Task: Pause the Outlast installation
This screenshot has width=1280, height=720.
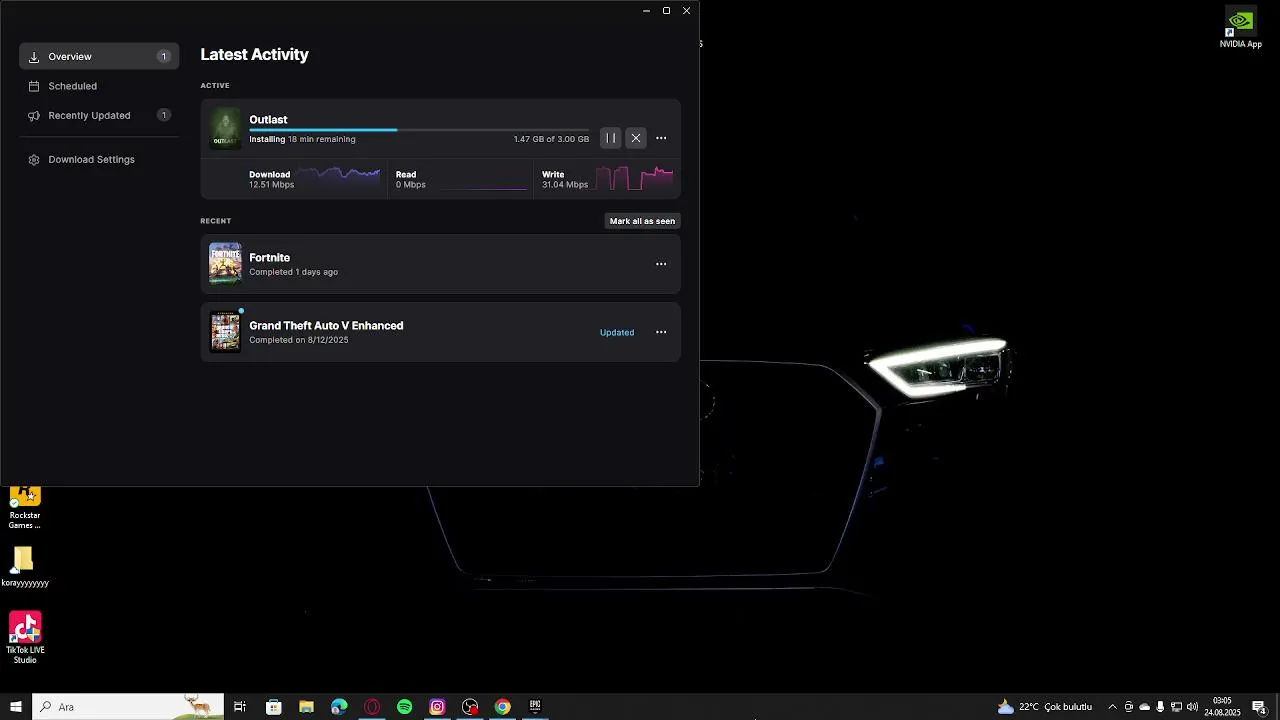Action: [610, 138]
